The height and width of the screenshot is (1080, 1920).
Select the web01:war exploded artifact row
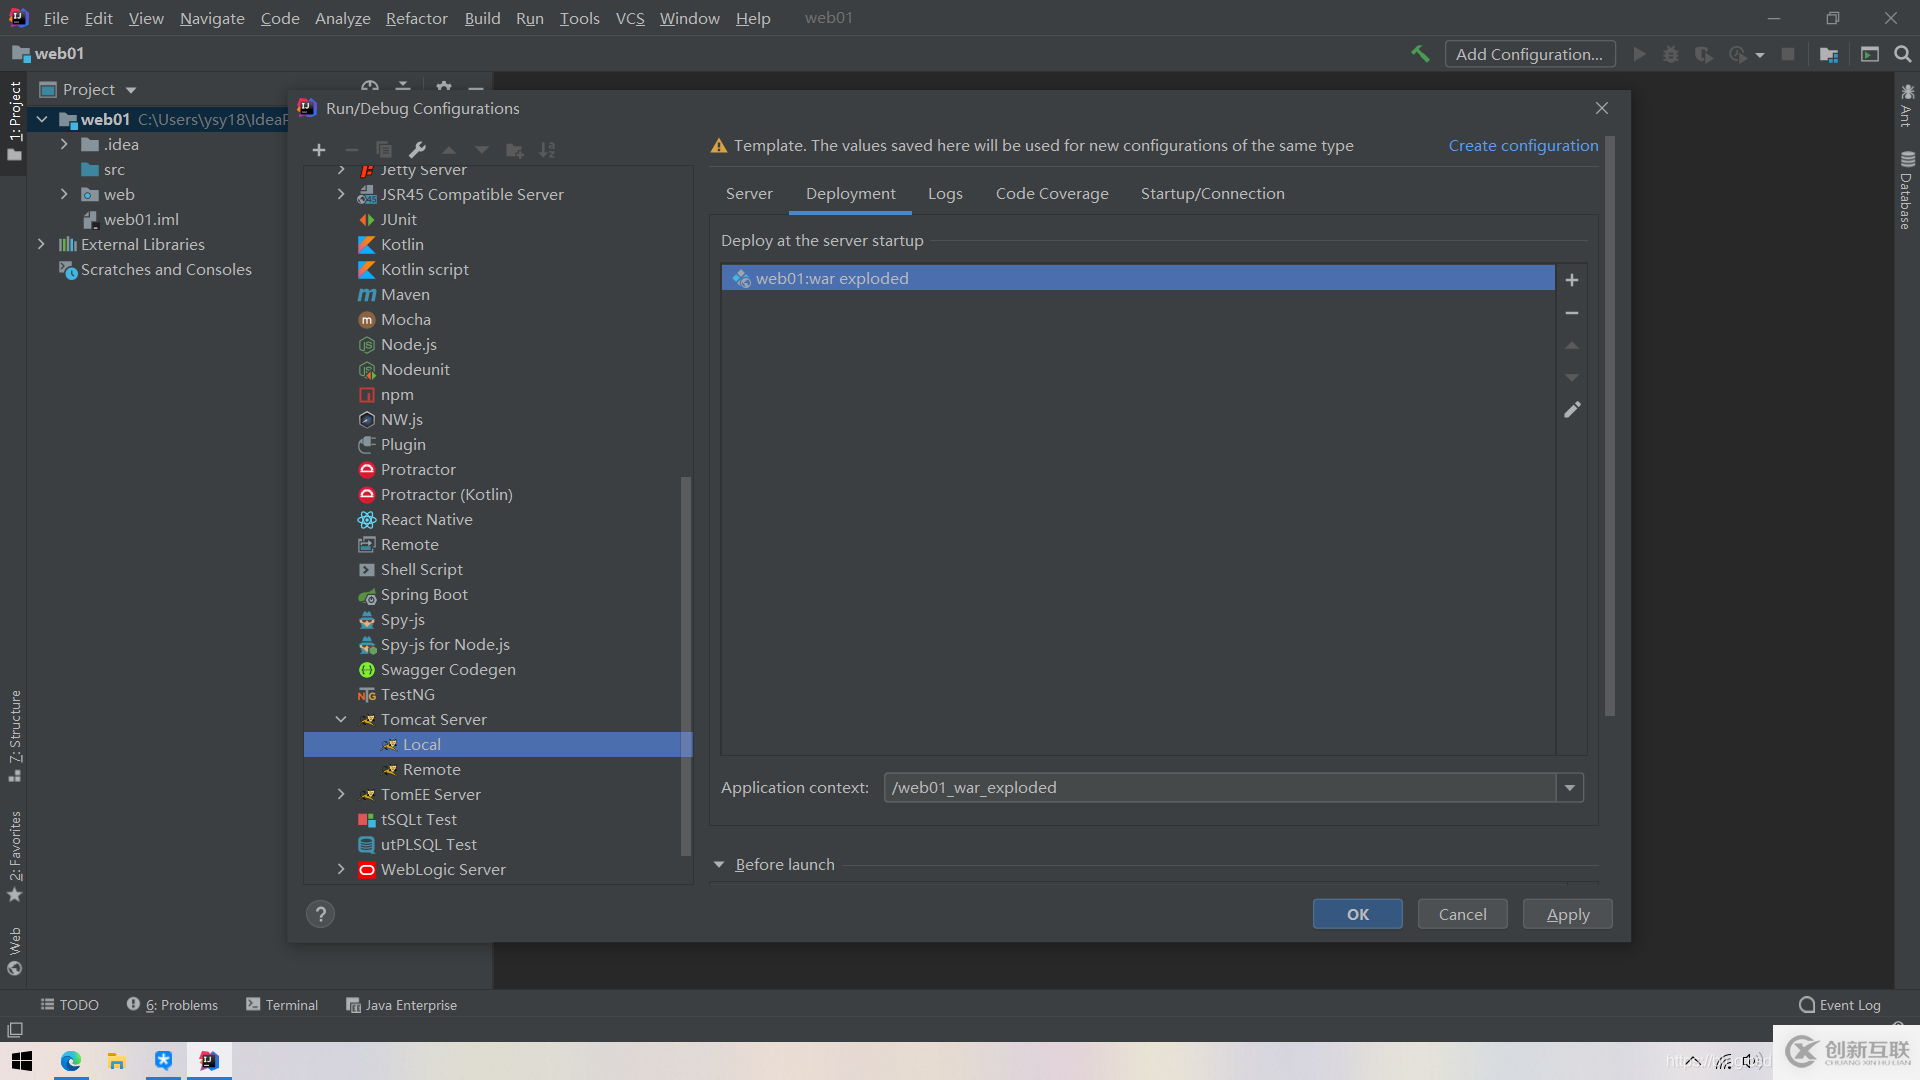(1137, 278)
